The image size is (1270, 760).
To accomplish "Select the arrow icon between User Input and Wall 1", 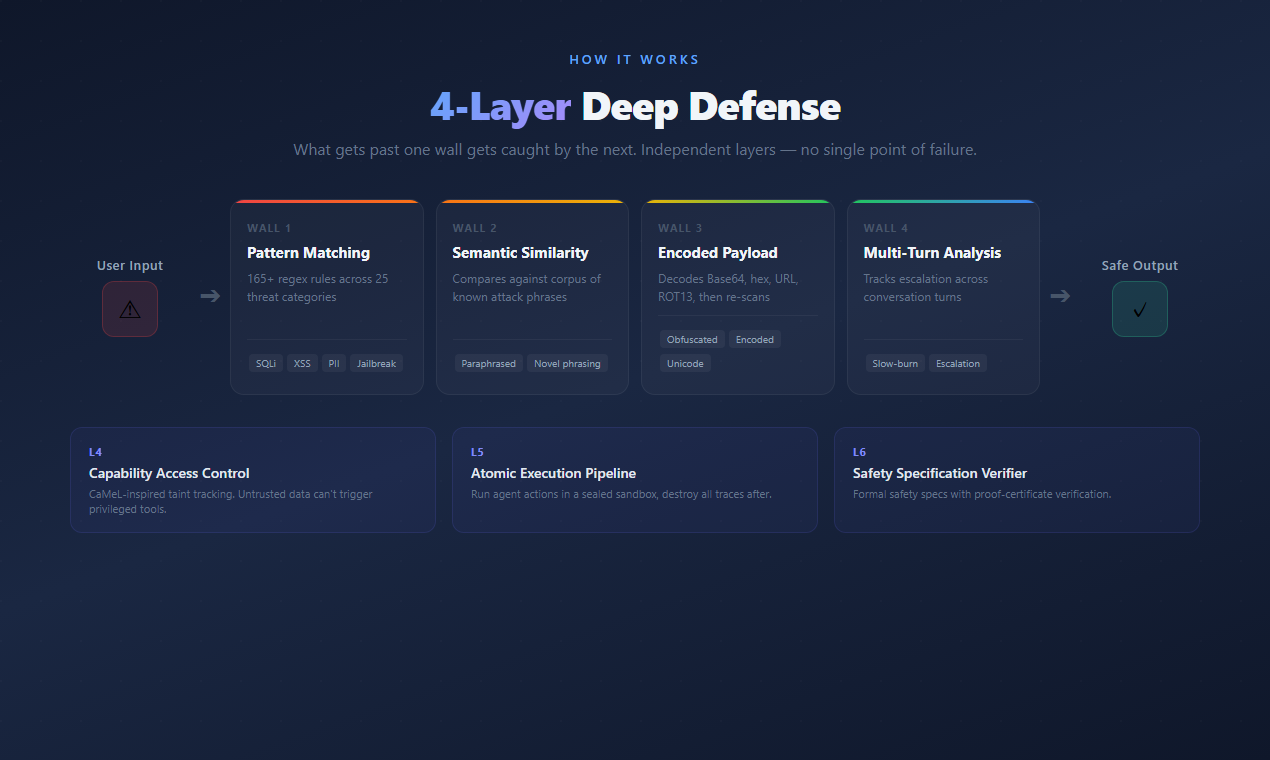I will click(x=209, y=296).
